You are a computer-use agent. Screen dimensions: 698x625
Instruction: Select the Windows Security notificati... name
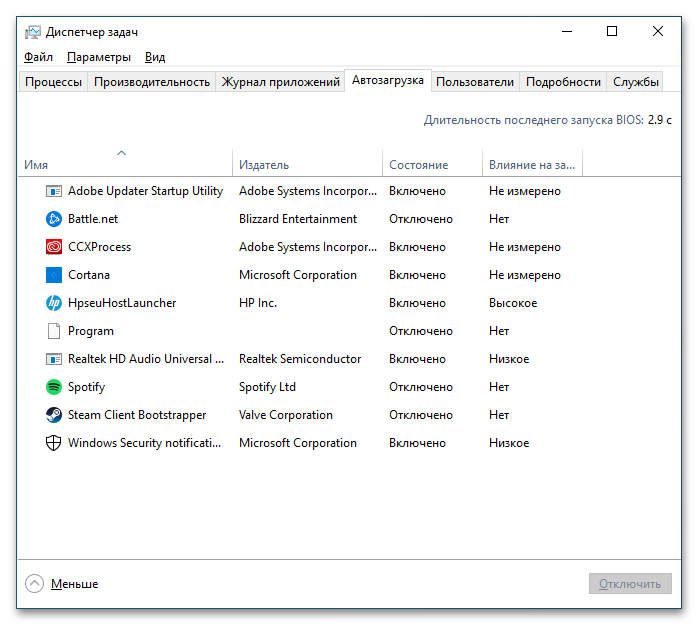(144, 443)
